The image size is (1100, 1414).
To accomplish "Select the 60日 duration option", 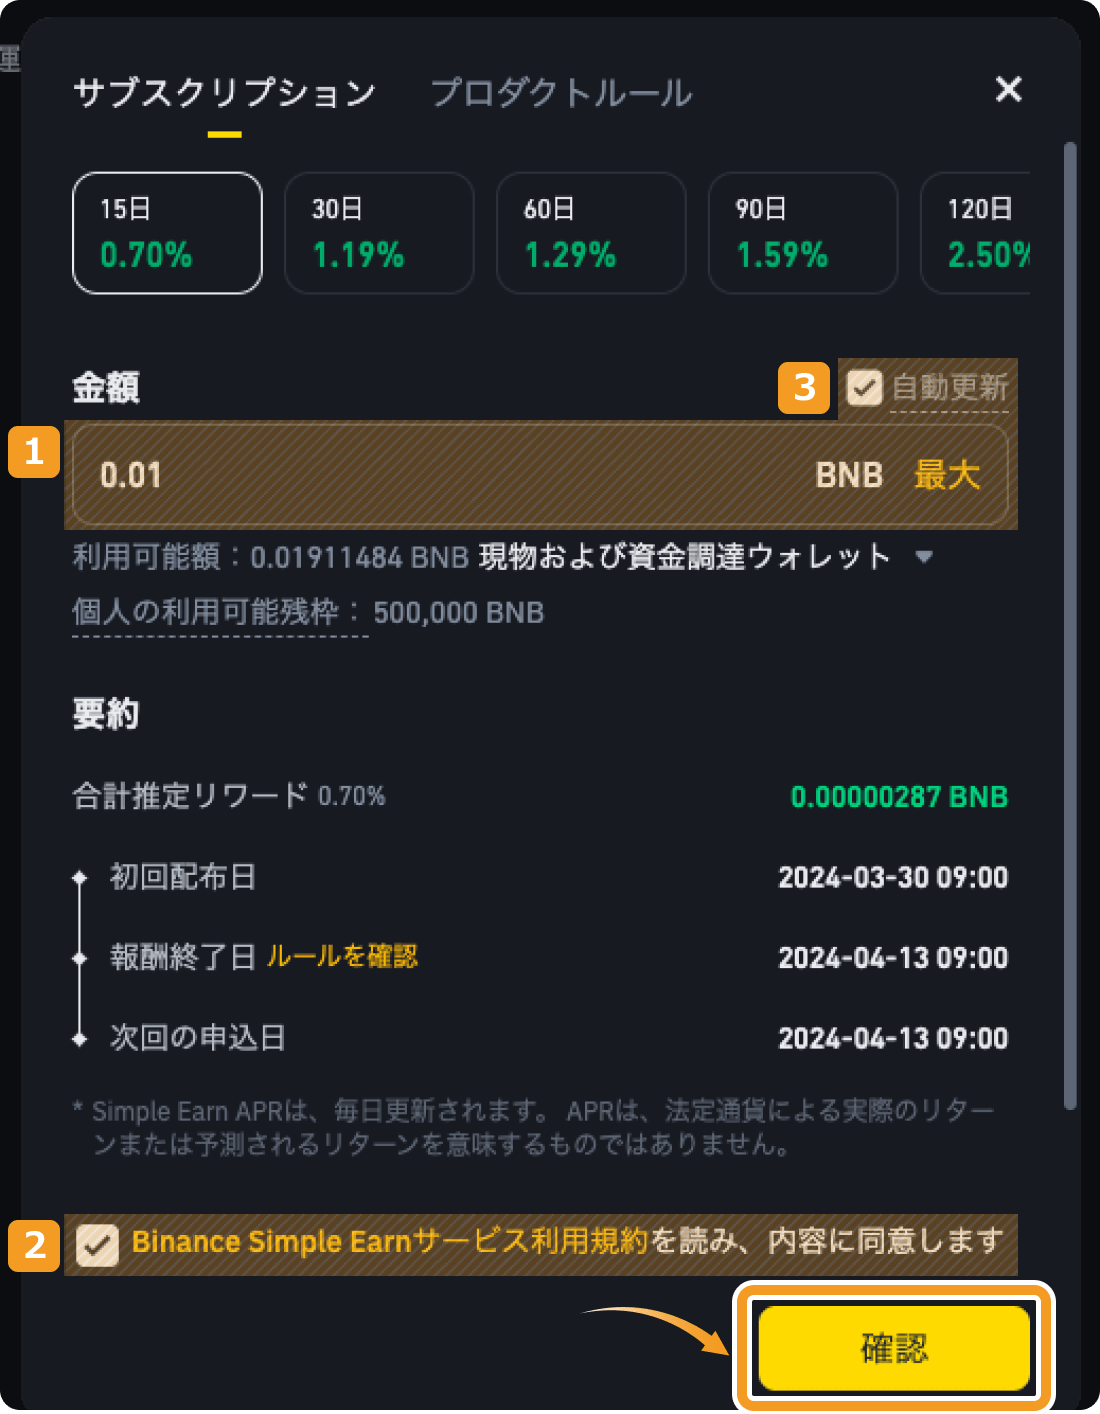I will tap(591, 233).
